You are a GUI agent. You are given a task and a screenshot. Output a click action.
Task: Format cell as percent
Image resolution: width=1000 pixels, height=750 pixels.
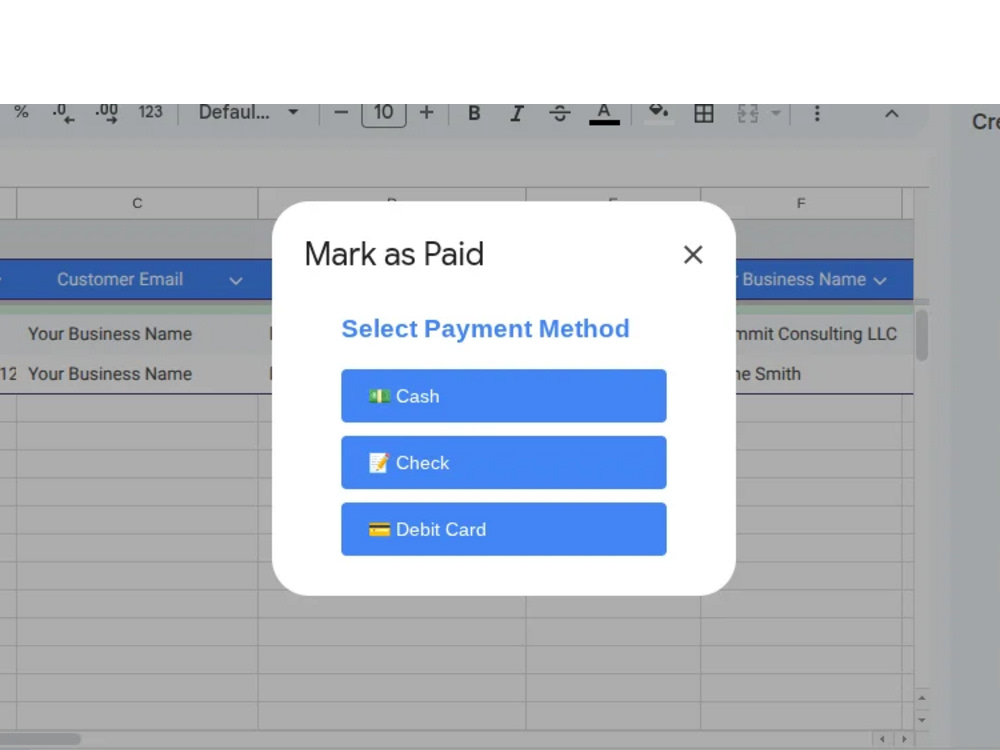pos(21,113)
